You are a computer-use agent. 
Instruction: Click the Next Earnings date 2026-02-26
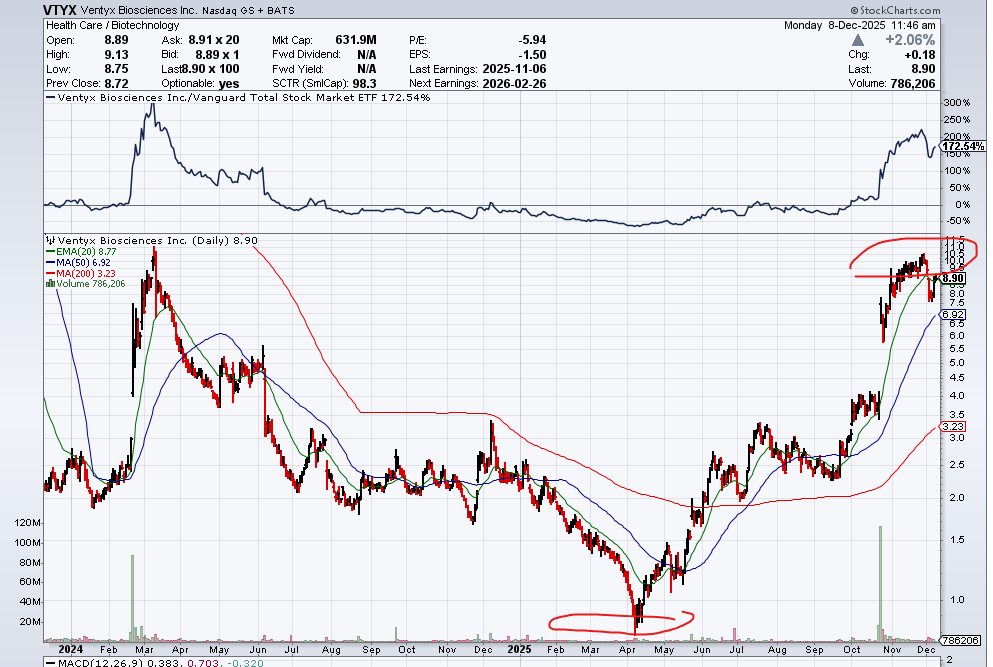514,84
